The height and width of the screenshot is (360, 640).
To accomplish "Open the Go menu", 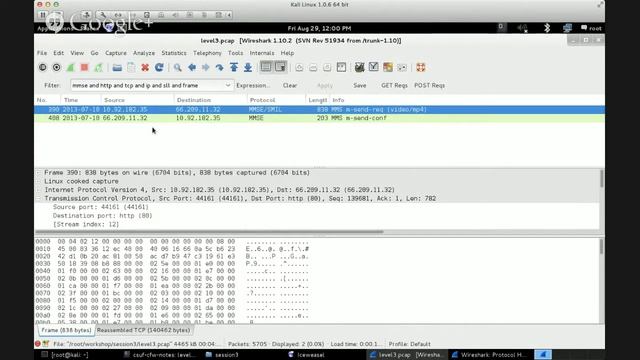I will [x=94, y=53].
